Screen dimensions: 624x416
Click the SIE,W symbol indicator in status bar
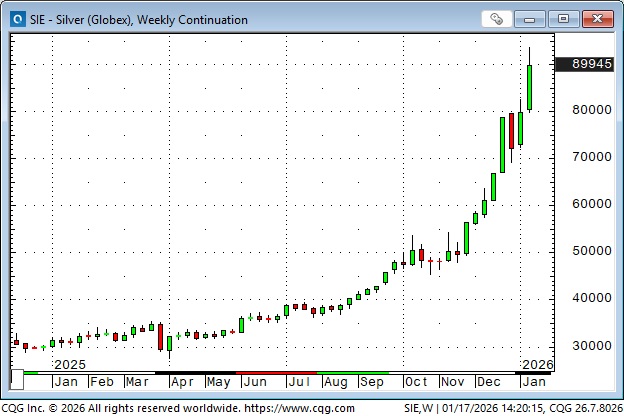(x=419, y=408)
